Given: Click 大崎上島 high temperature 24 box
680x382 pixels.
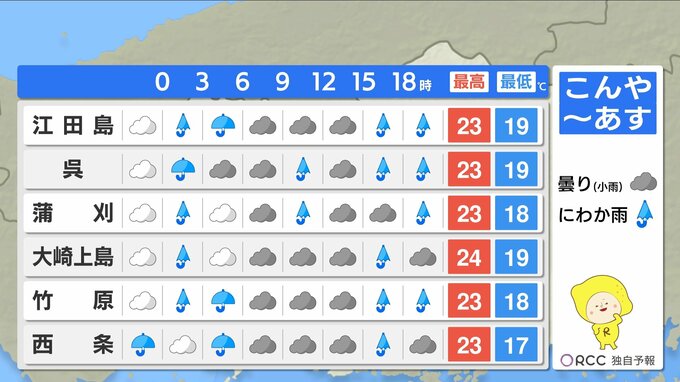Looking at the screenshot, I should pyautogui.click(x=469, y=257).
